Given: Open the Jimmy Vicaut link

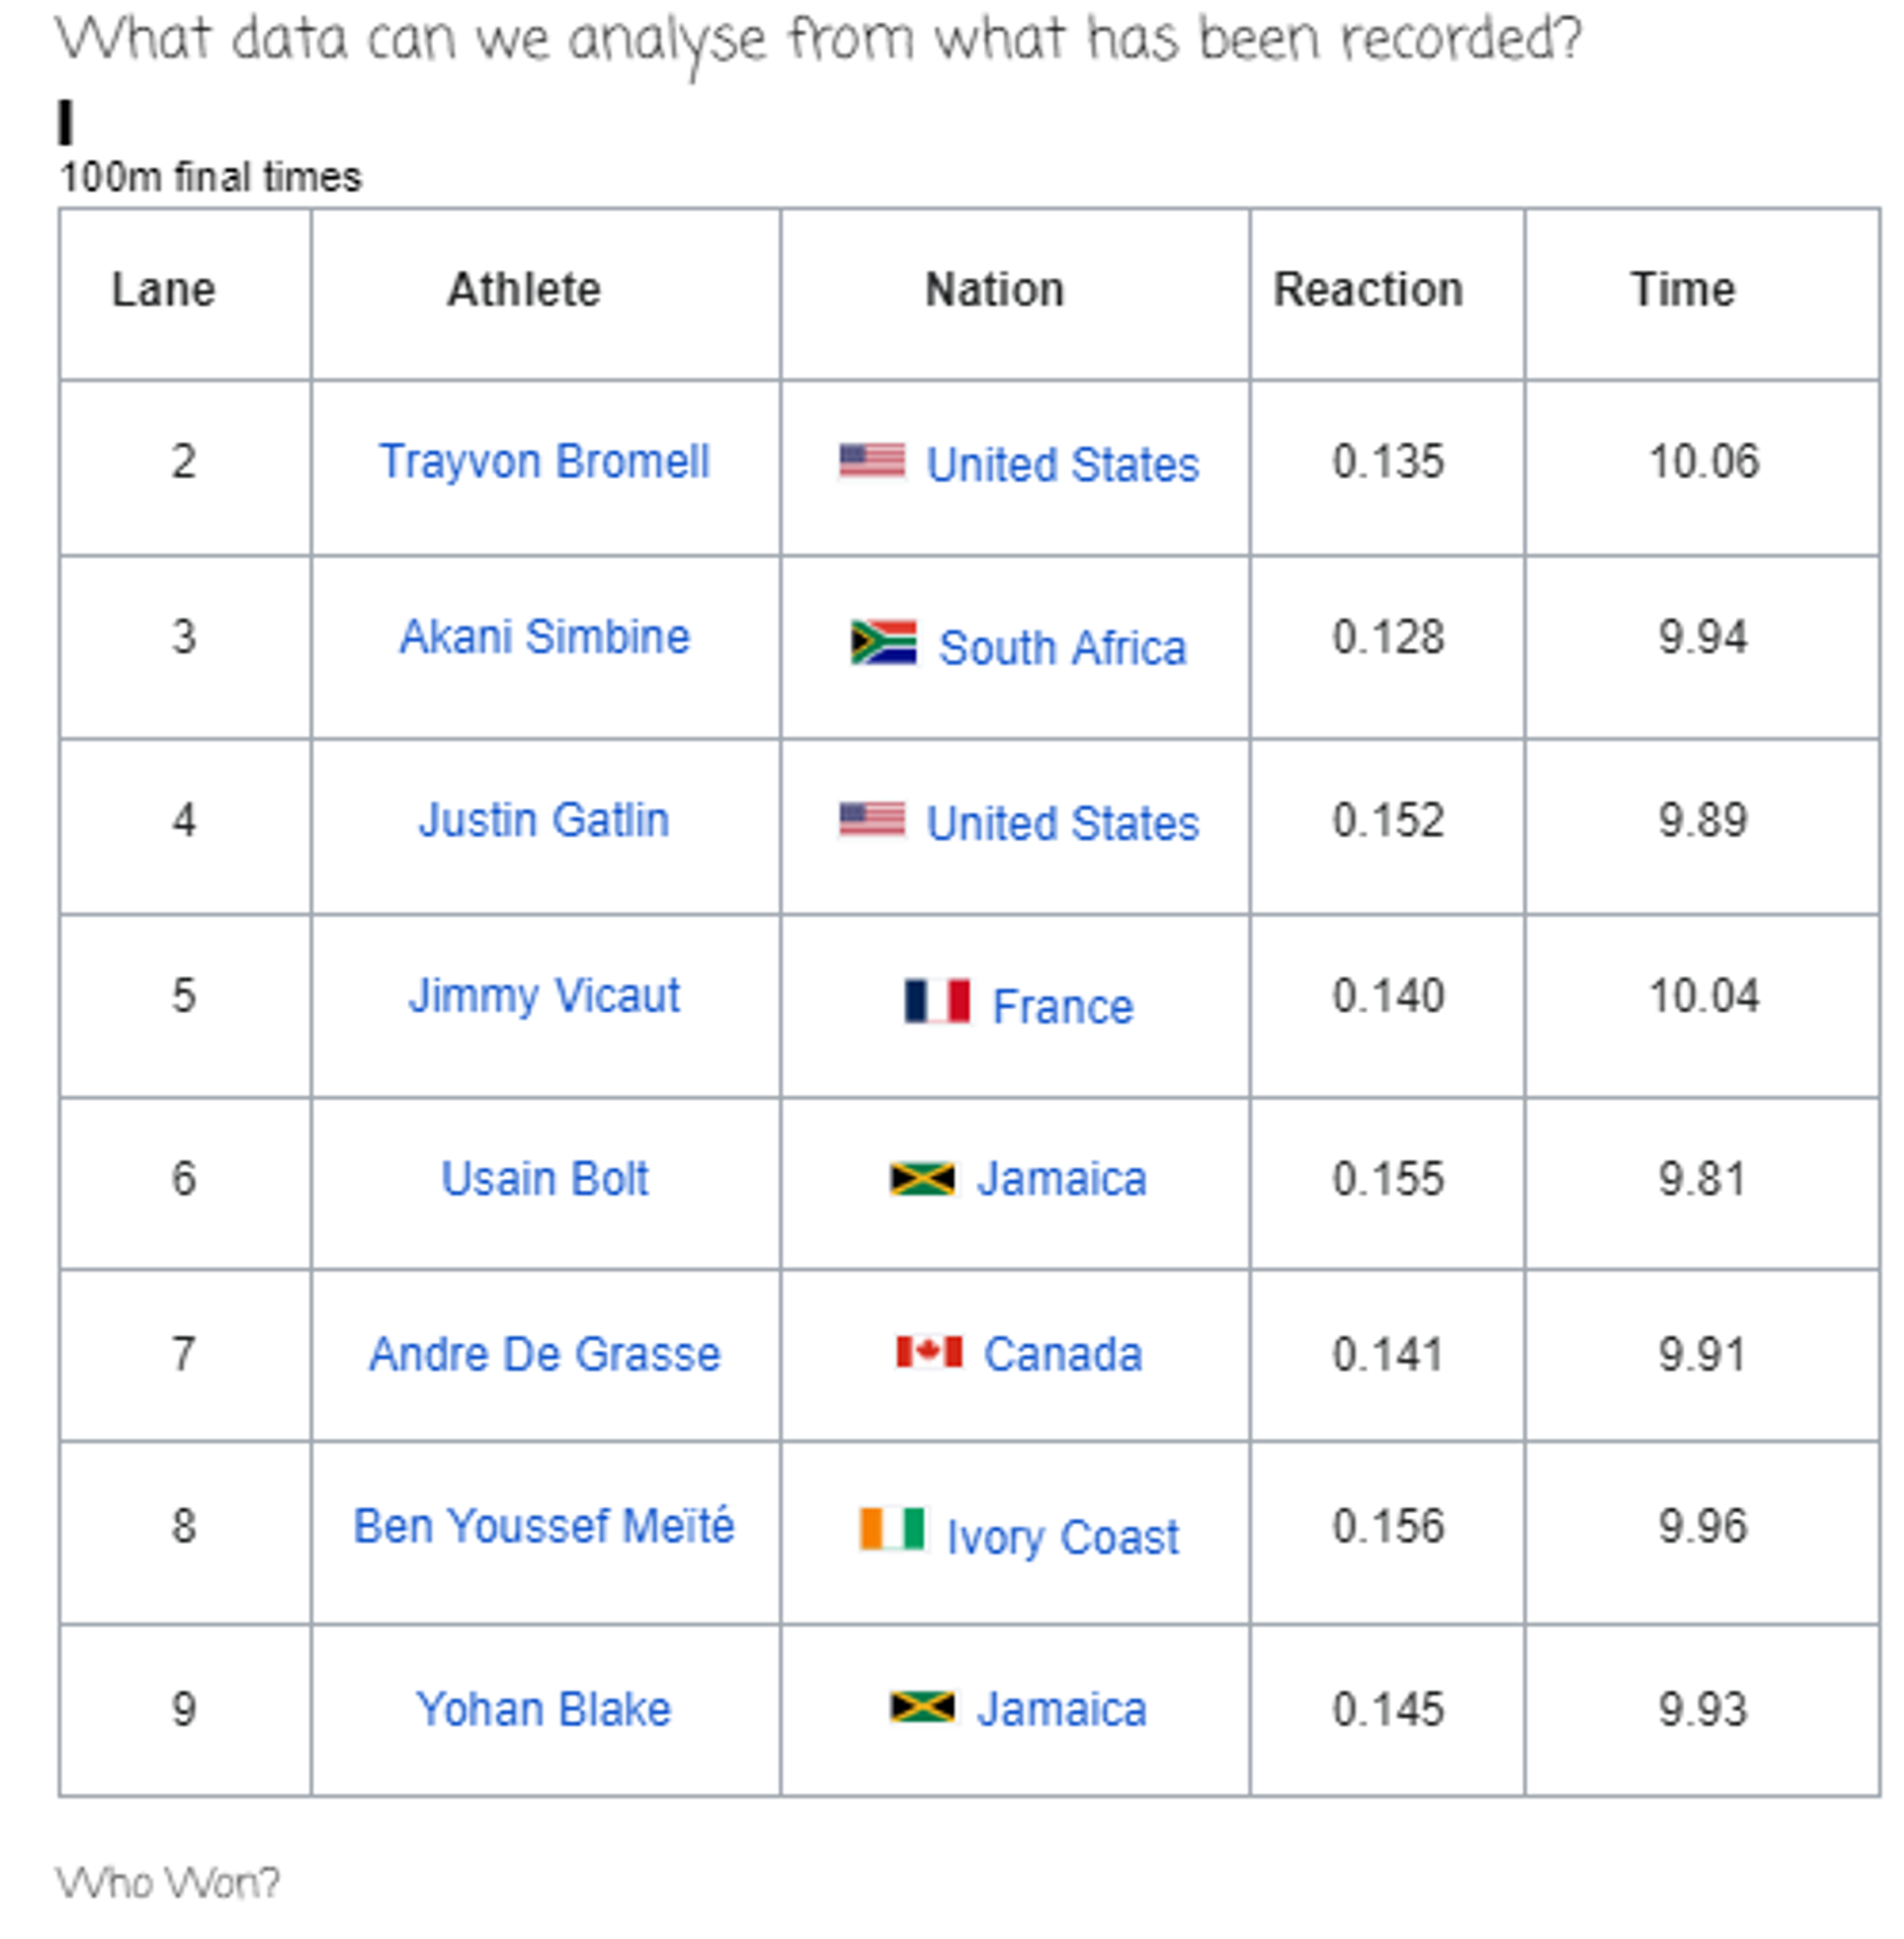Looking at the screenshot, I should 544,996.
